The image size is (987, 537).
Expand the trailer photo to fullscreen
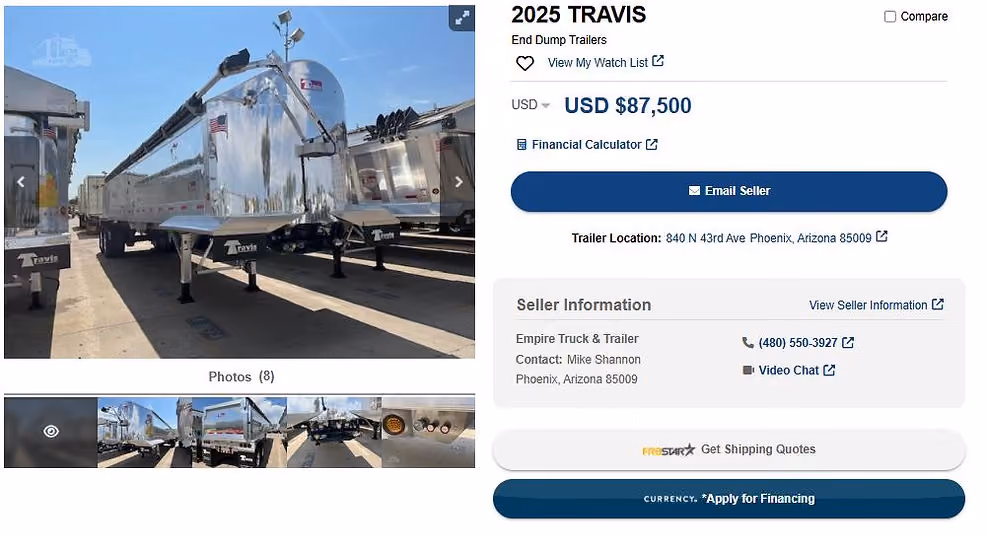point(461,18)
